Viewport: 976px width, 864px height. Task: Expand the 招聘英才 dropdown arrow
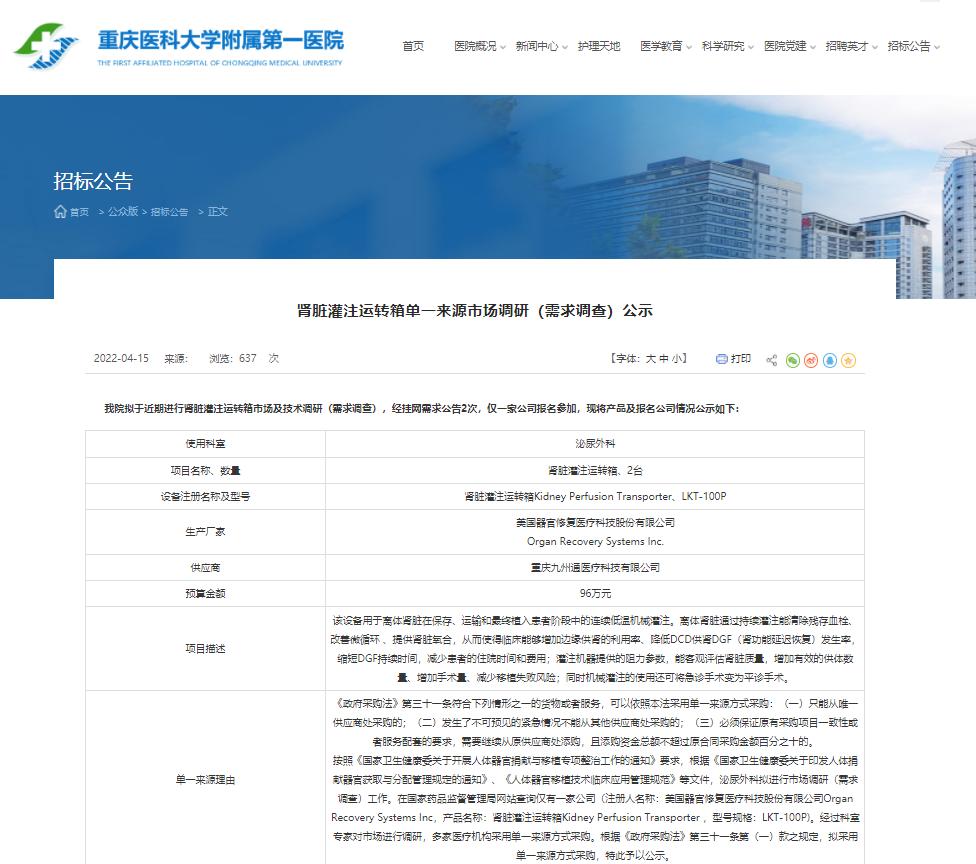click(x=875, y=47)
